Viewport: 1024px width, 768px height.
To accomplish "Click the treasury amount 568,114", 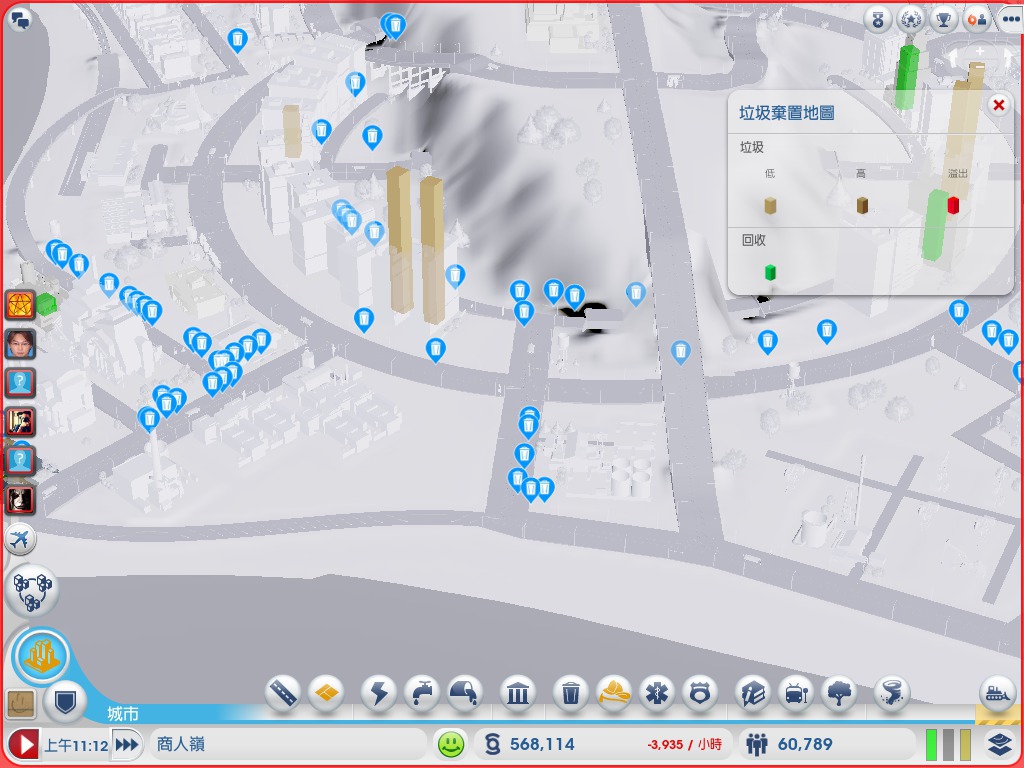I will click(542, 744).
